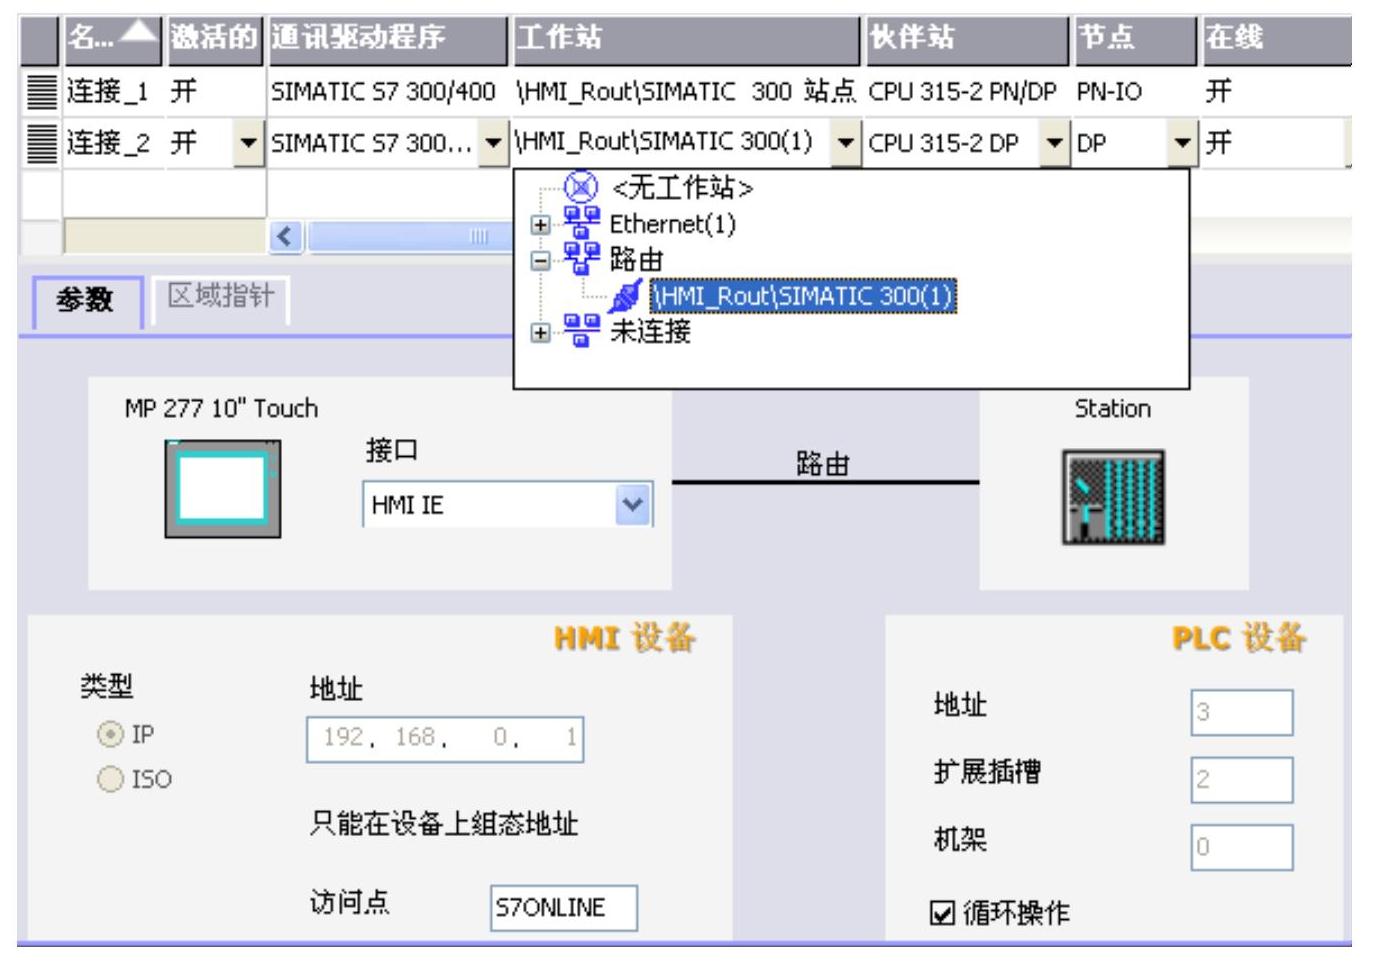Screen dimensions: 1374x963
Task: Select the 连接_2 name cell
Action: click(113, 143)
